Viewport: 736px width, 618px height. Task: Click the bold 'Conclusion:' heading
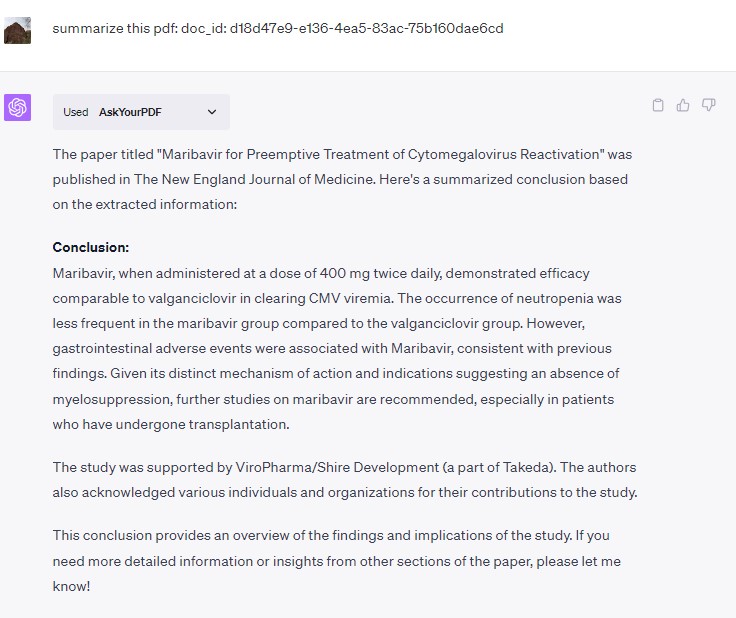[91, 247]
